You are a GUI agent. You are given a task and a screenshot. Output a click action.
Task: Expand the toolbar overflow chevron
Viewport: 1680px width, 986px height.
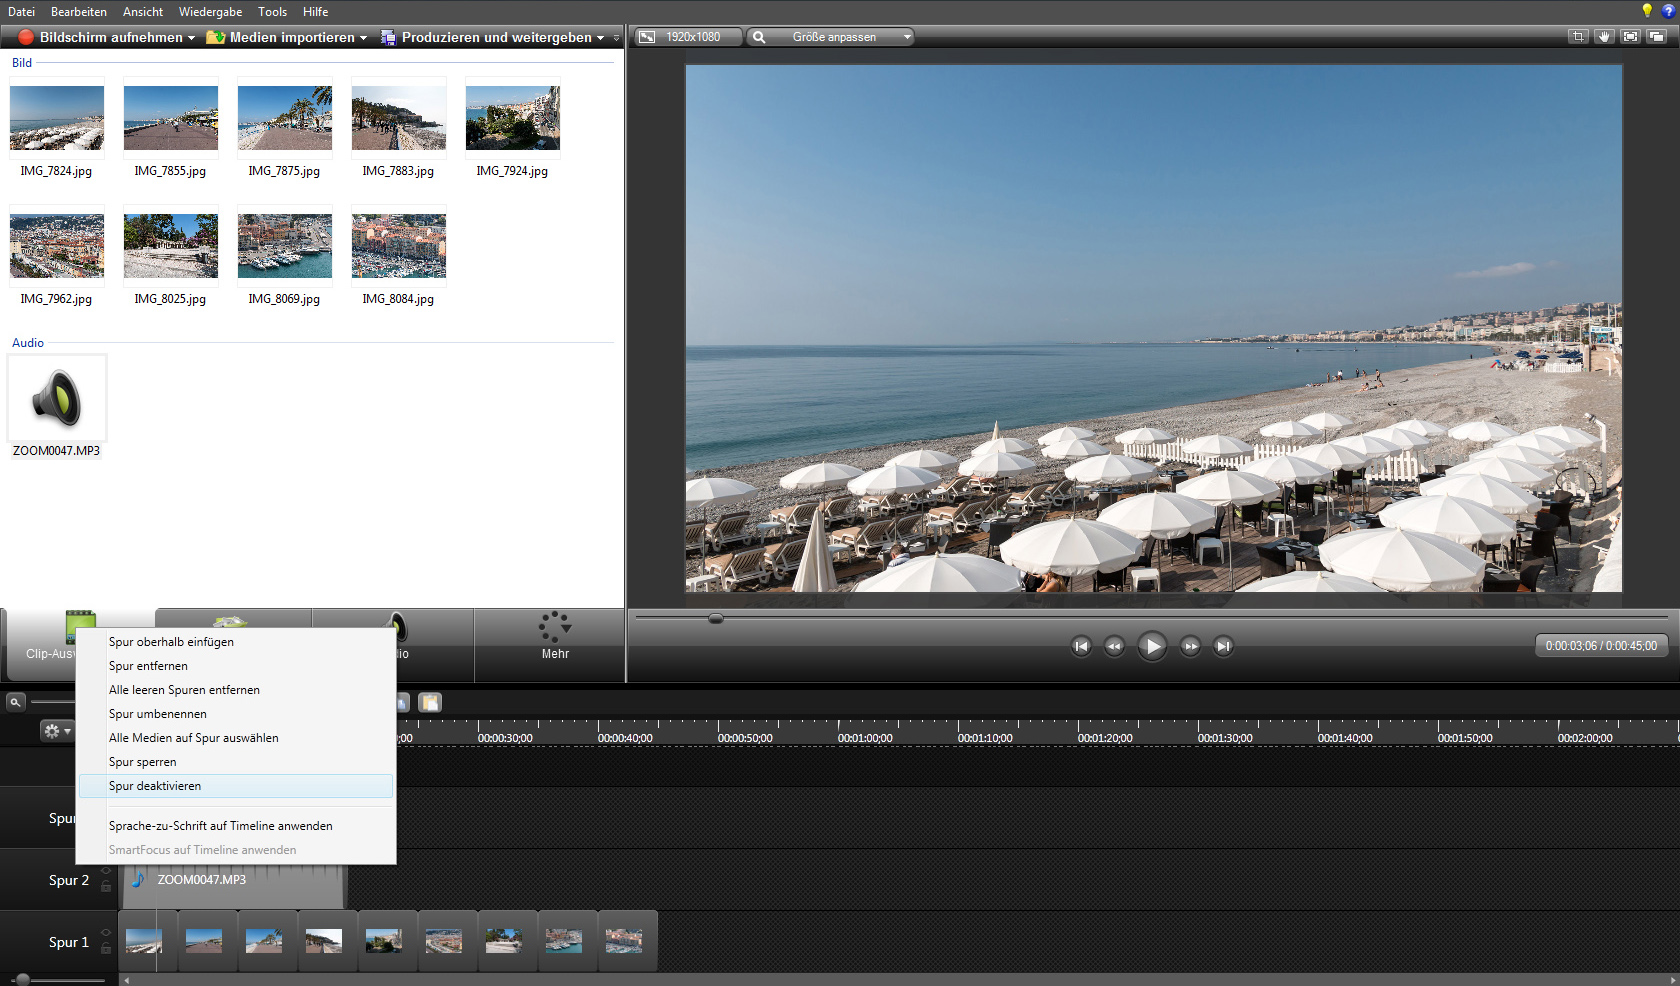tap(616, 38)
